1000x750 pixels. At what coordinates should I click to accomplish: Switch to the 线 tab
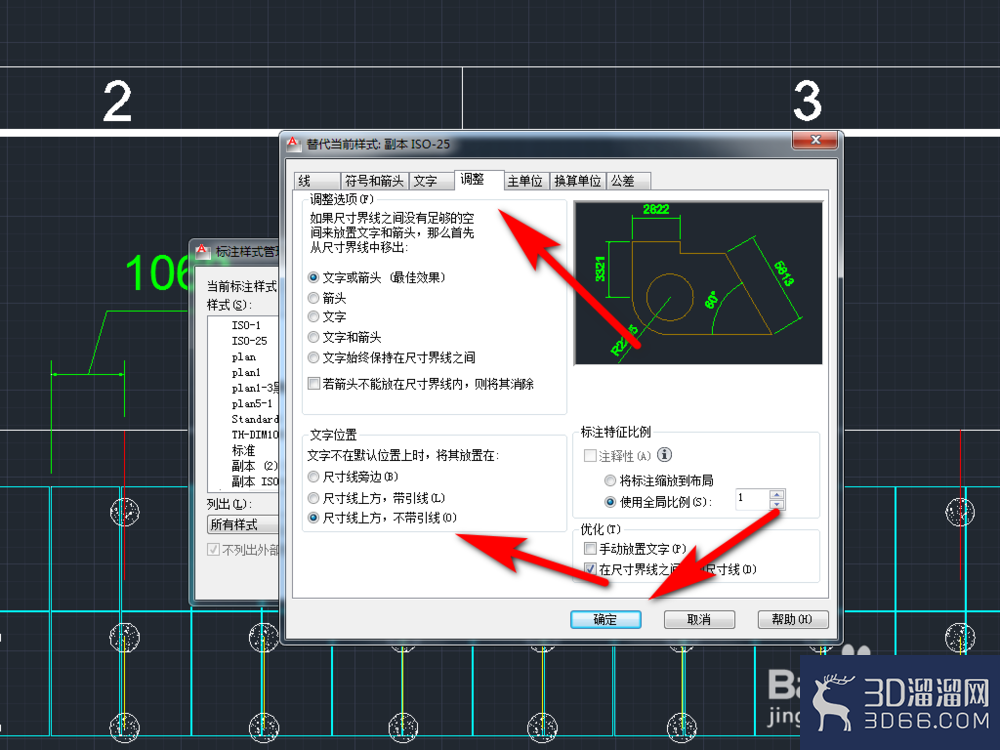(316, 181)
